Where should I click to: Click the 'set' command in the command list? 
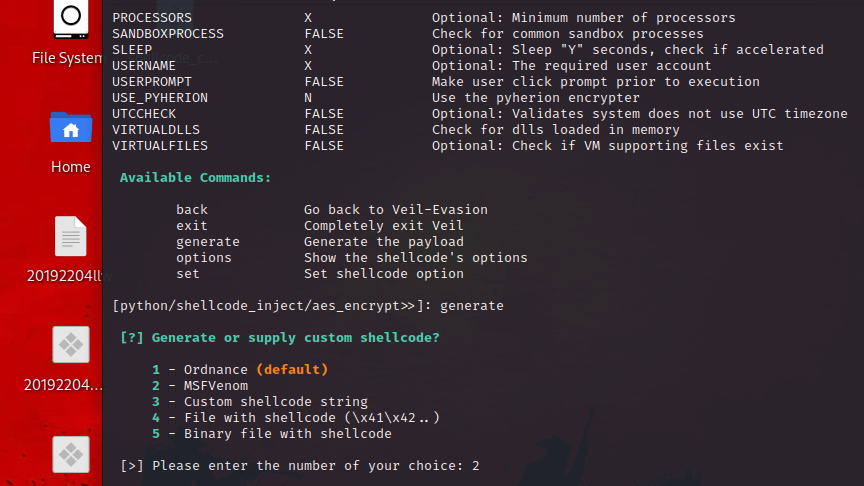point(188,274)
